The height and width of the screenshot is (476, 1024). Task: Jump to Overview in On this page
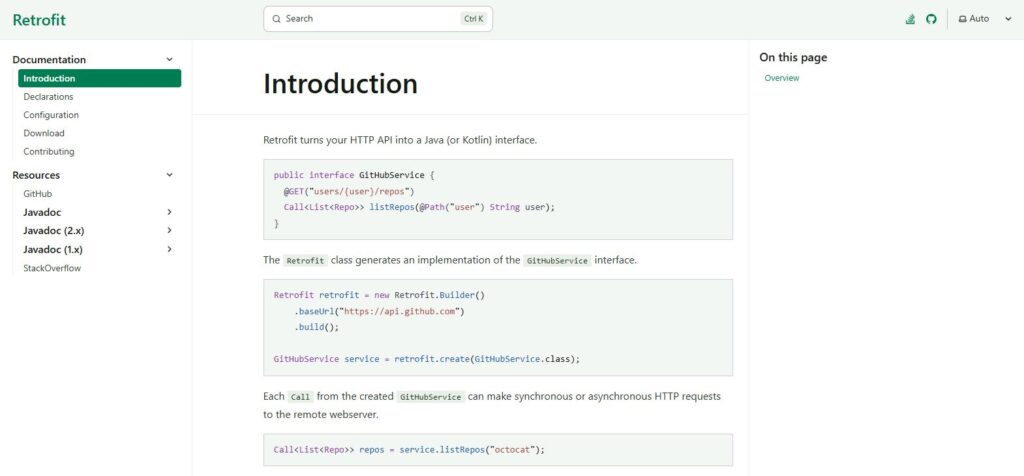[x=782, y=78]
